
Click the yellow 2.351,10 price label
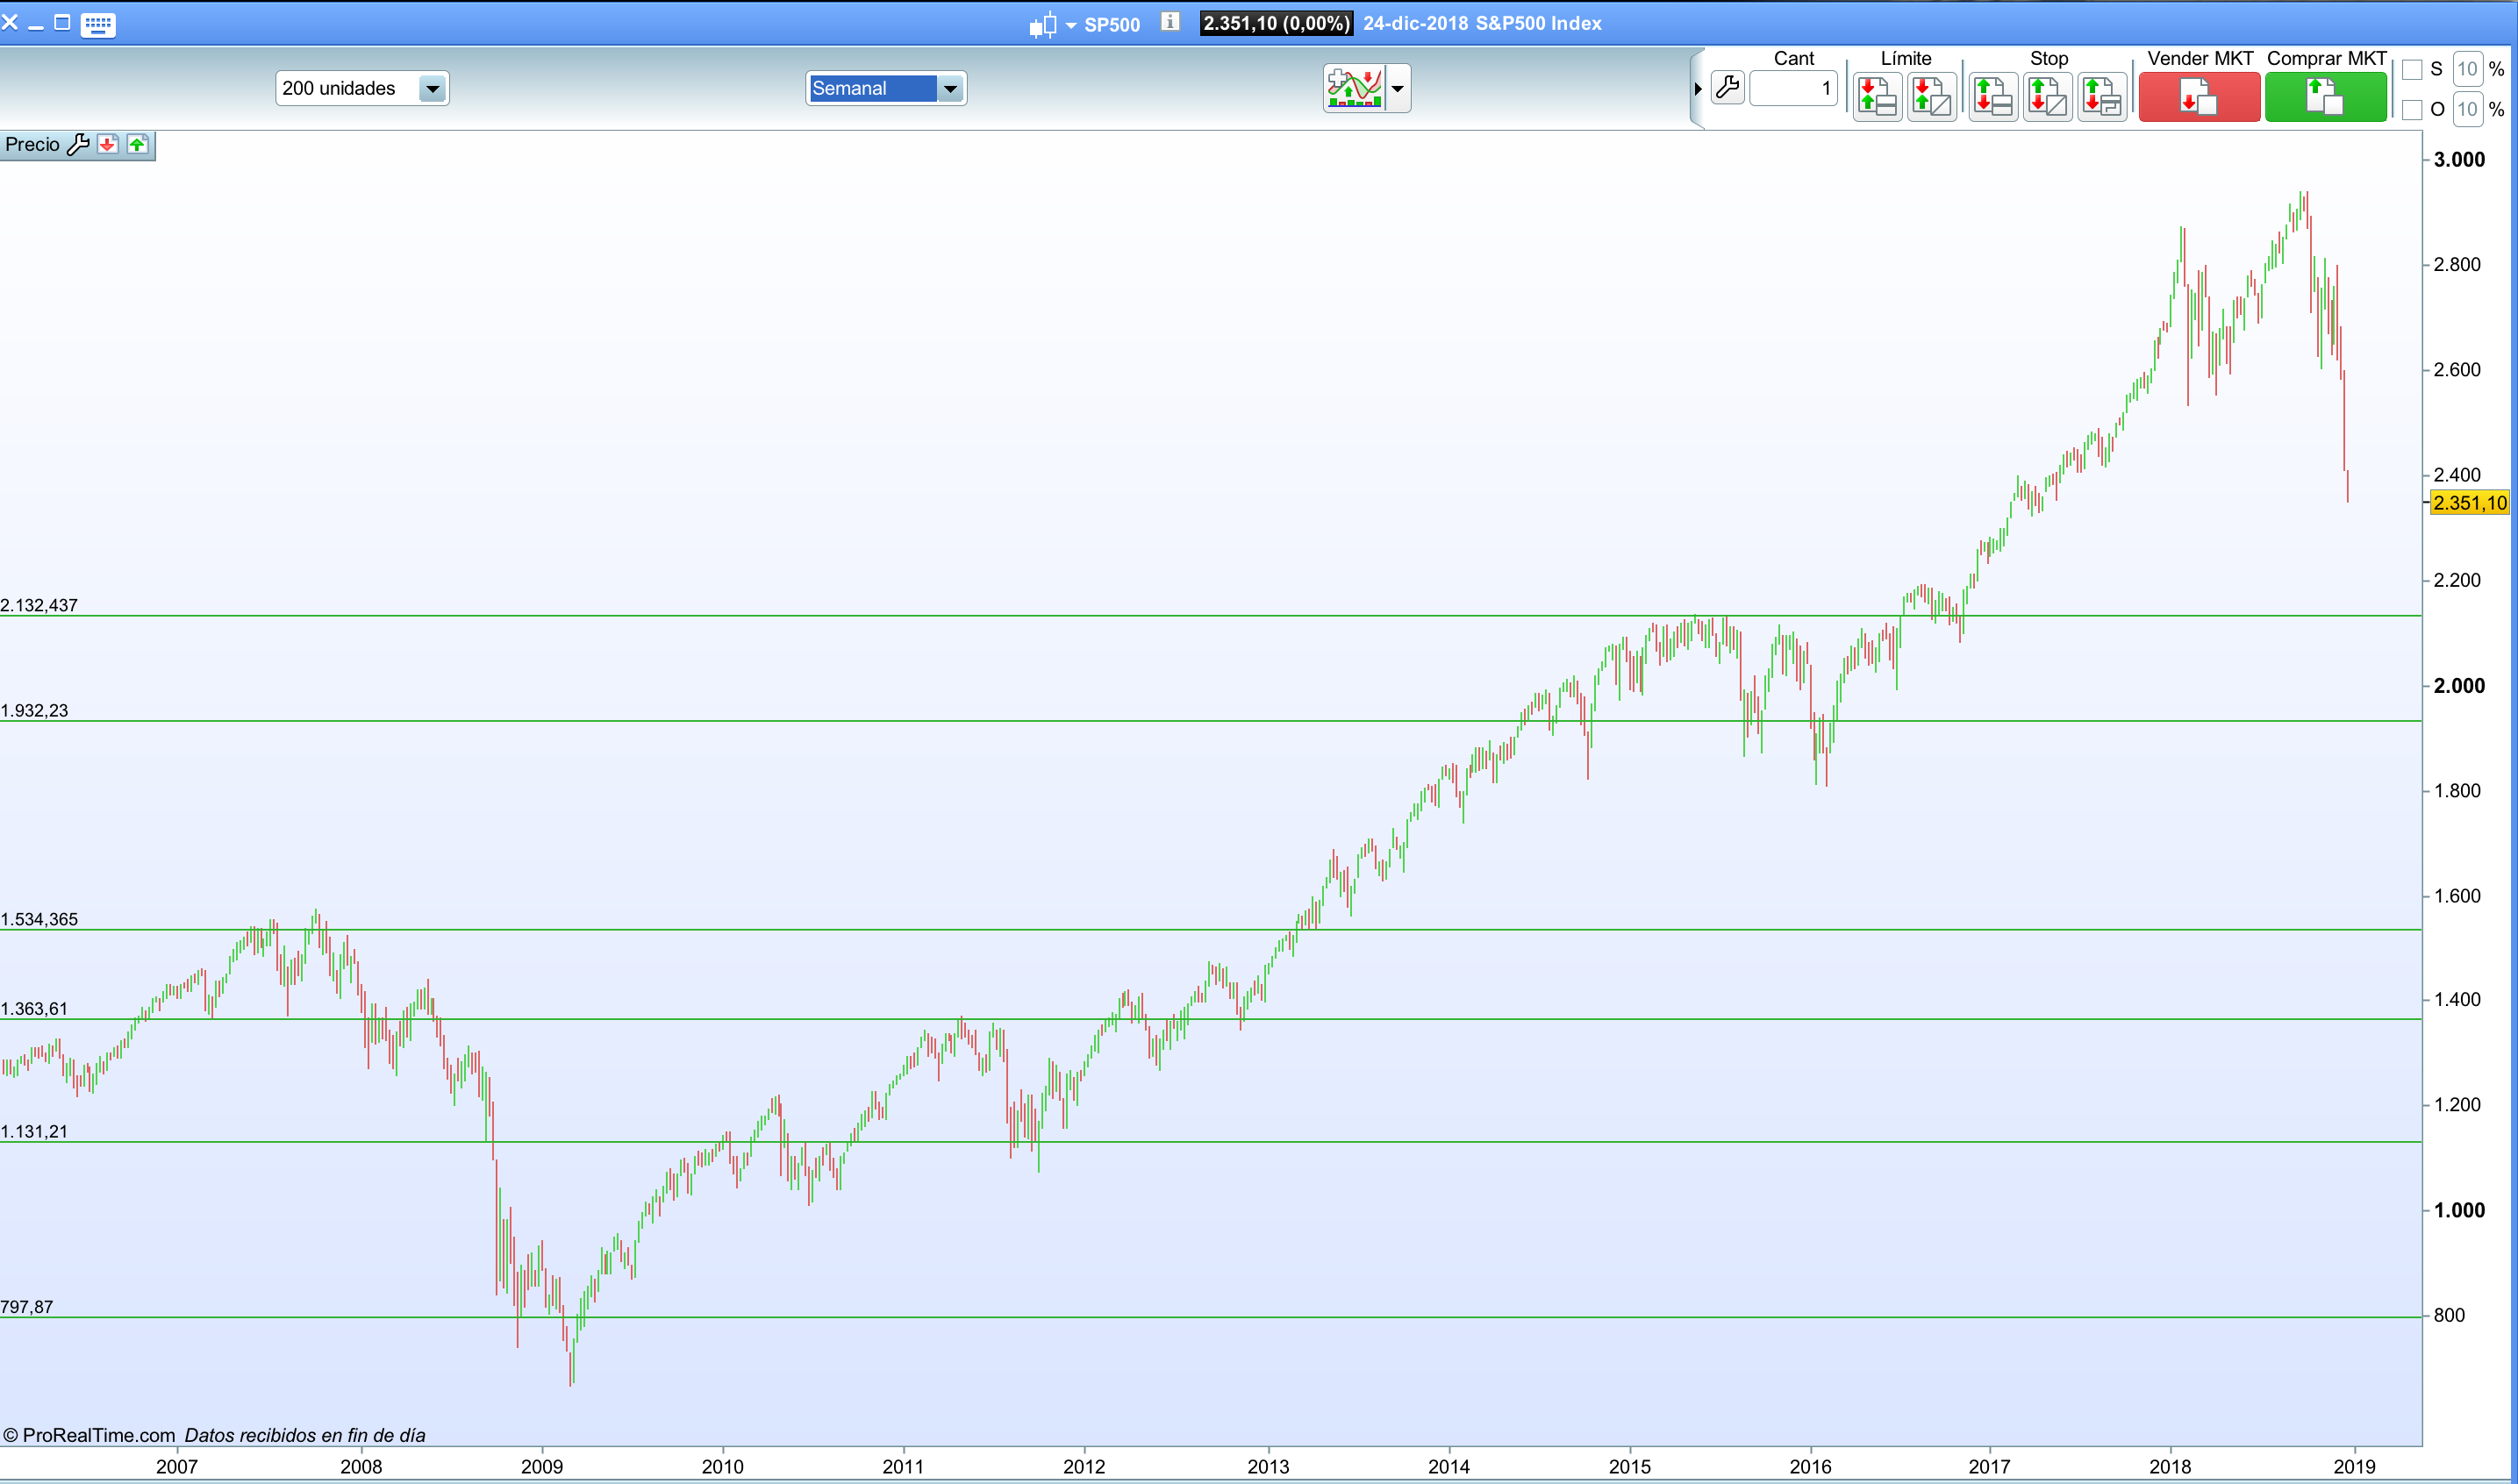click(x=2469, y=503)
